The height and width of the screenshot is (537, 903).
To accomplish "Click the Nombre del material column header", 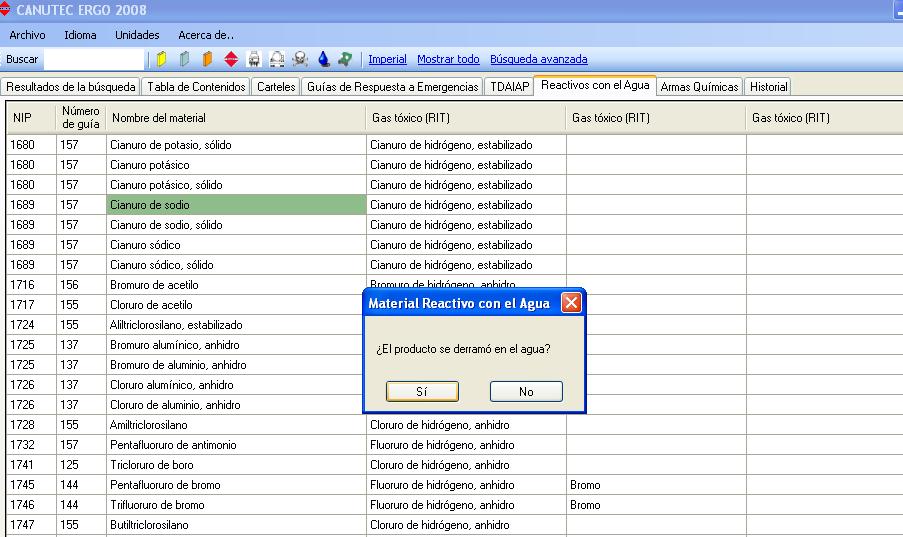I will click(236, 118).
